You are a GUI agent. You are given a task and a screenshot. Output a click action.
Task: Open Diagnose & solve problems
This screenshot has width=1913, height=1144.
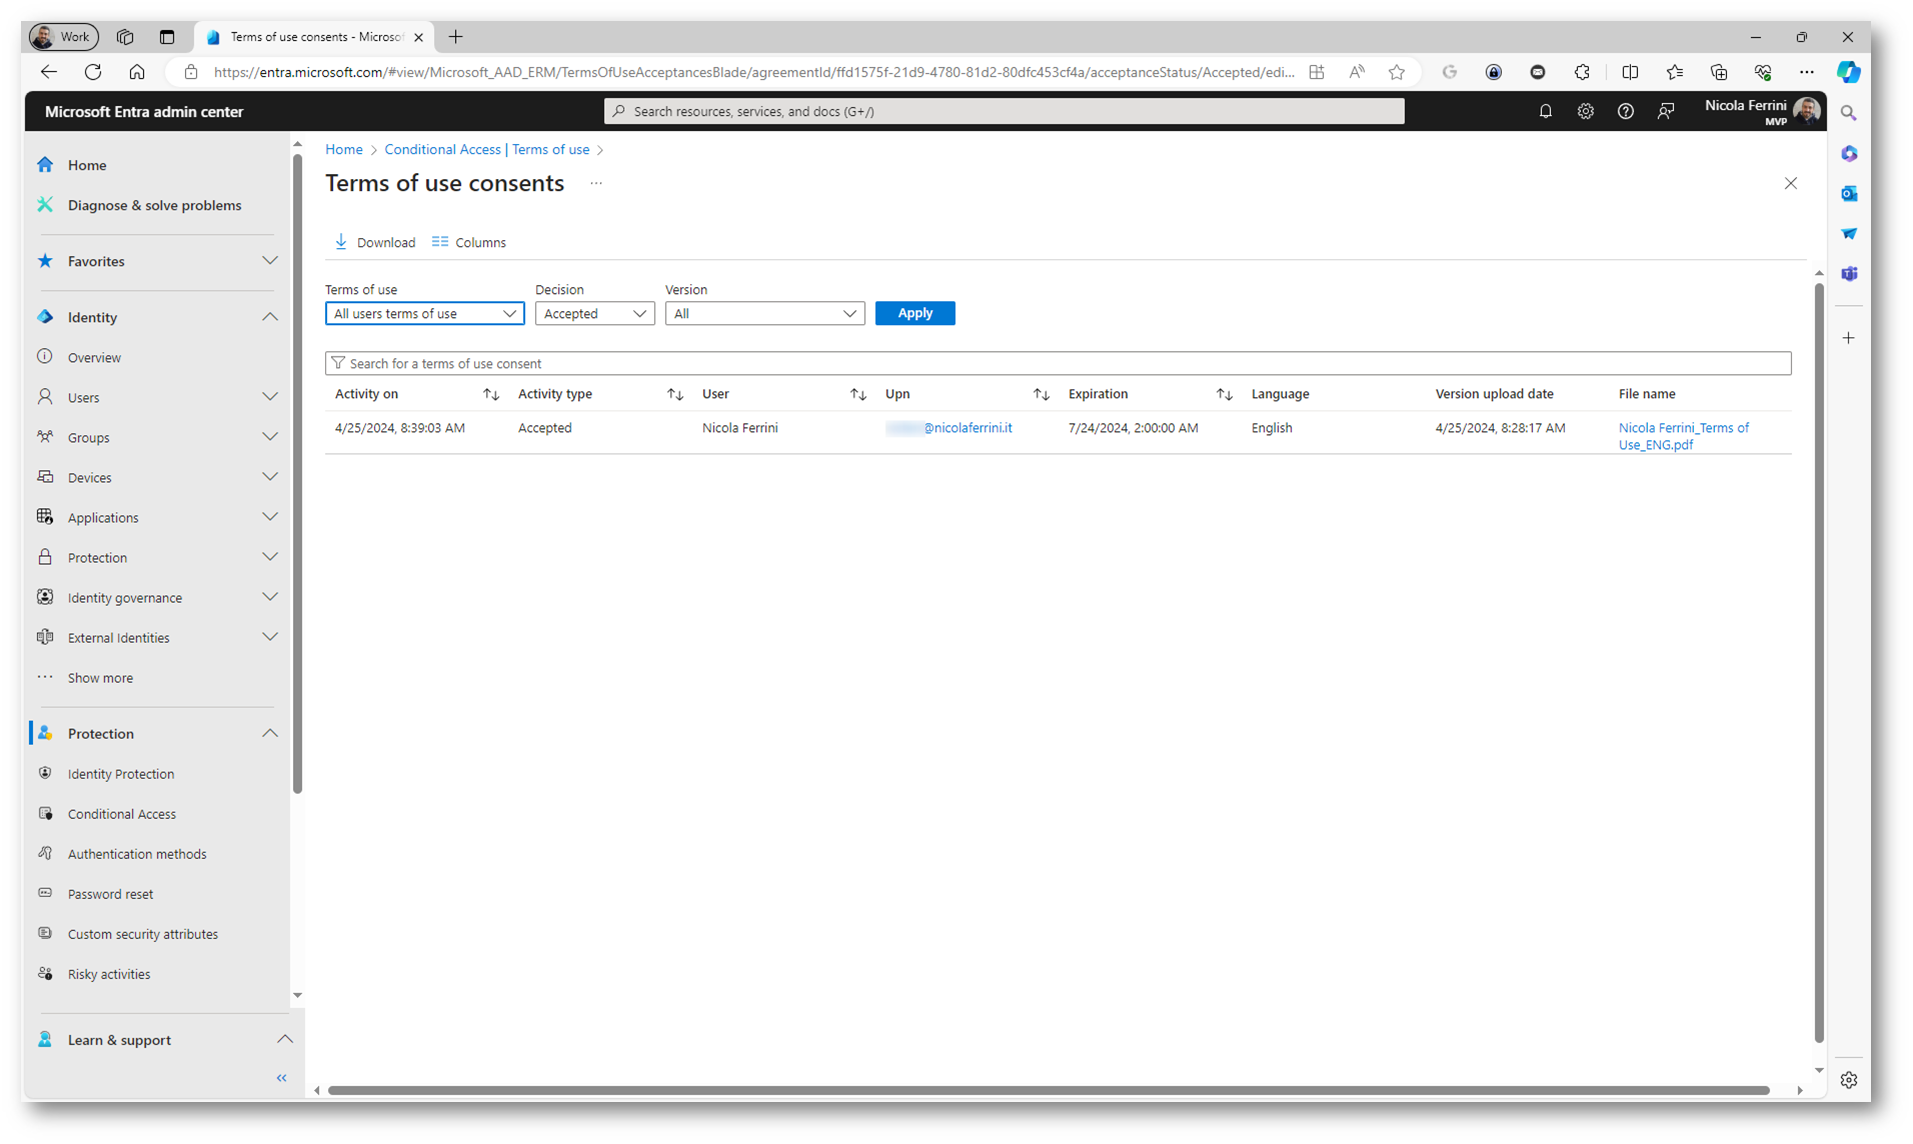(157, 205)
